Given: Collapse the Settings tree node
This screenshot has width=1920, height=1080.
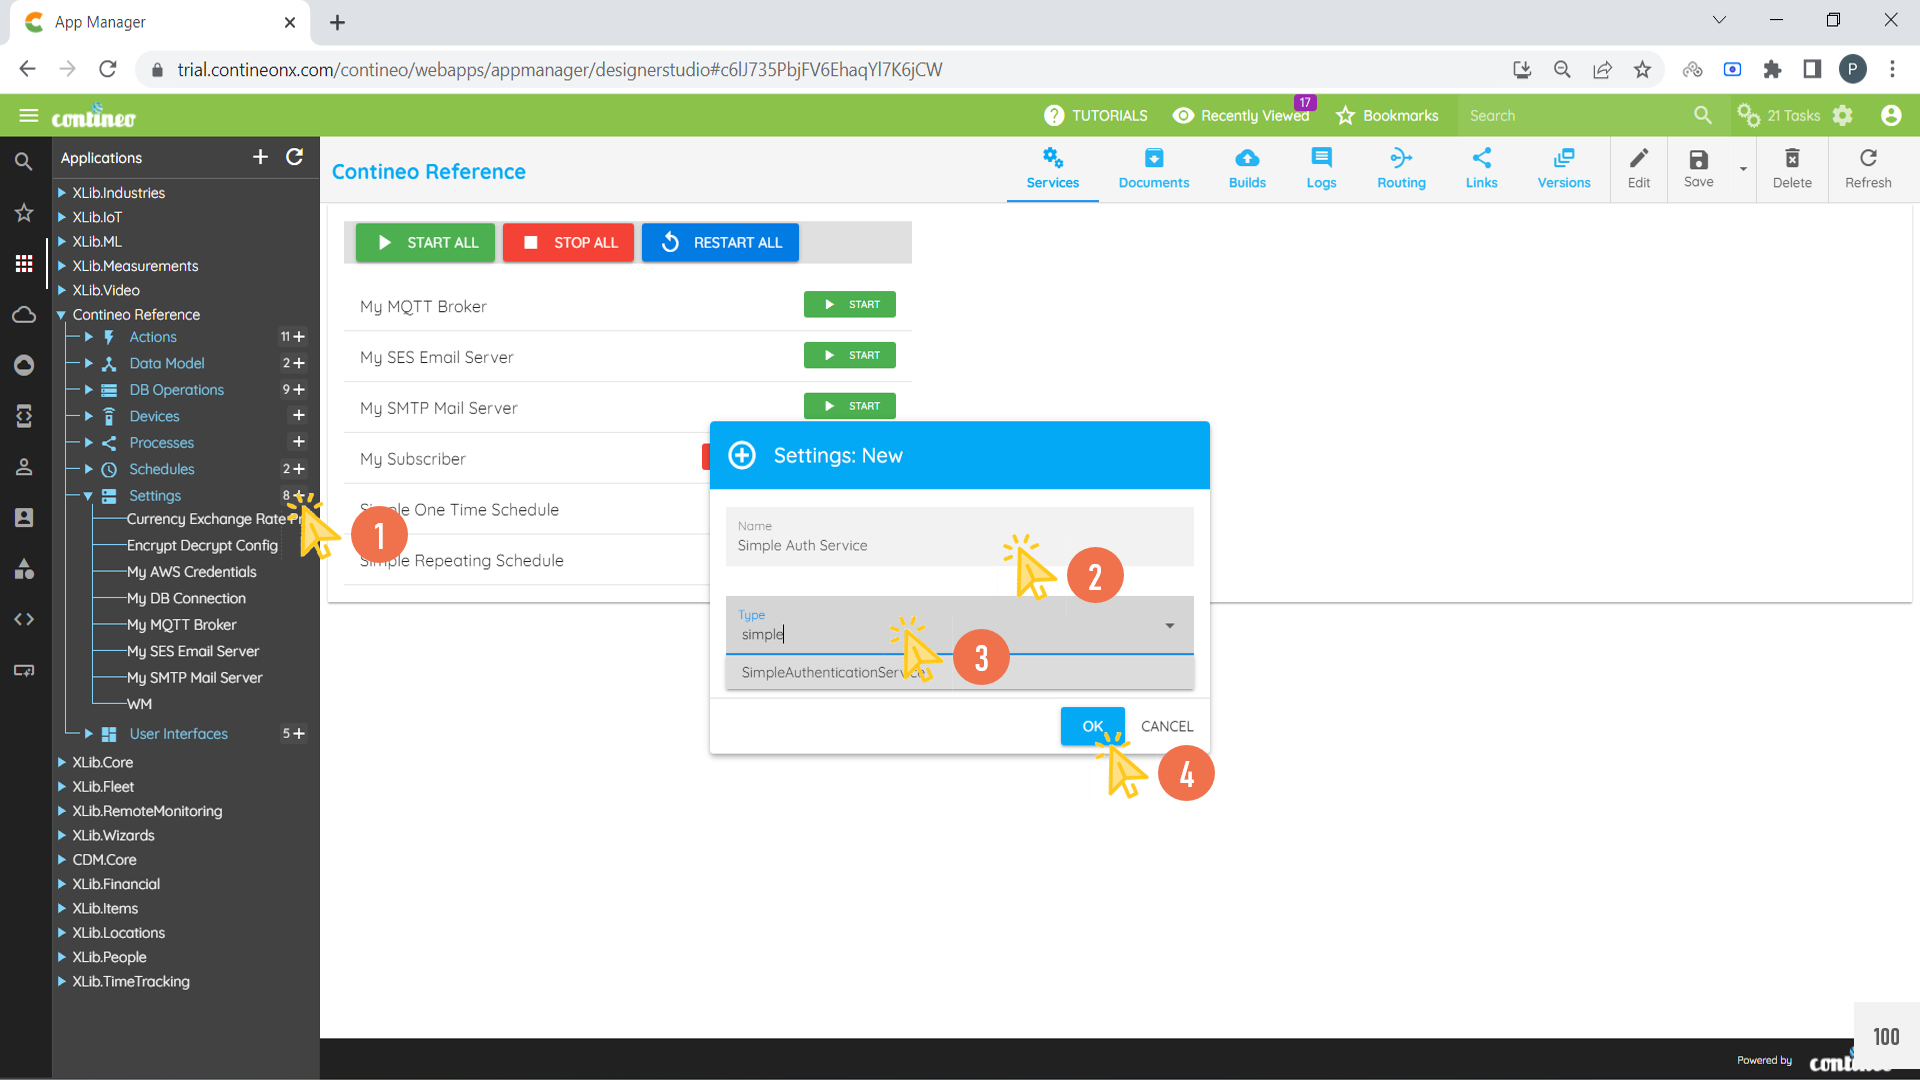Looking at the screenshot, I should [89, 496].
